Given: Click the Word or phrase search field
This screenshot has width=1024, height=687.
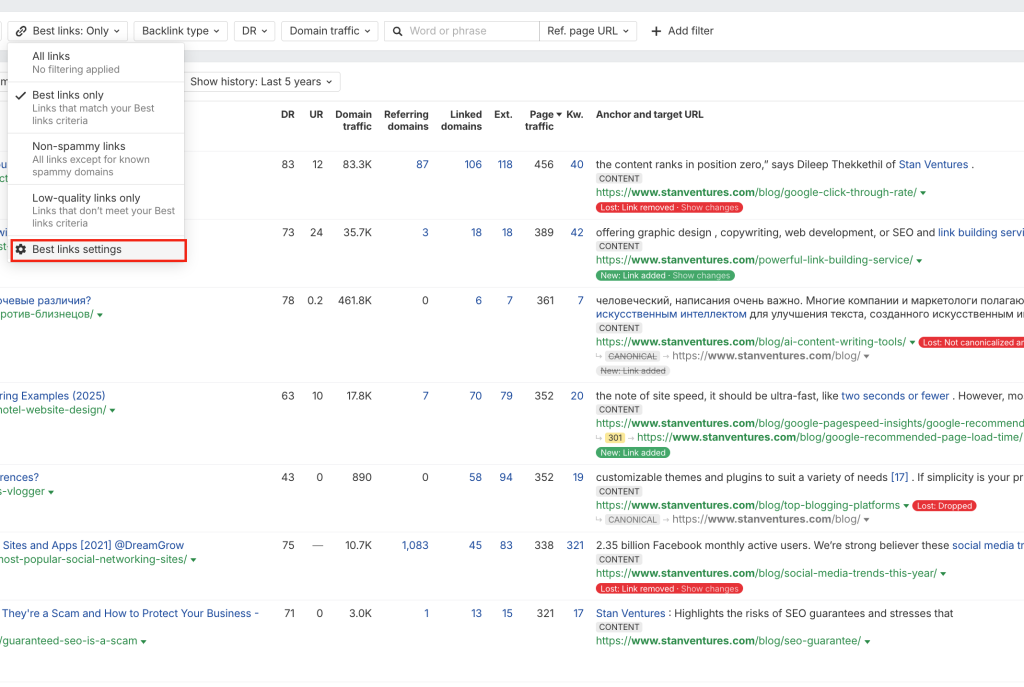Looking at the screenshot, I should coord(470,31).
